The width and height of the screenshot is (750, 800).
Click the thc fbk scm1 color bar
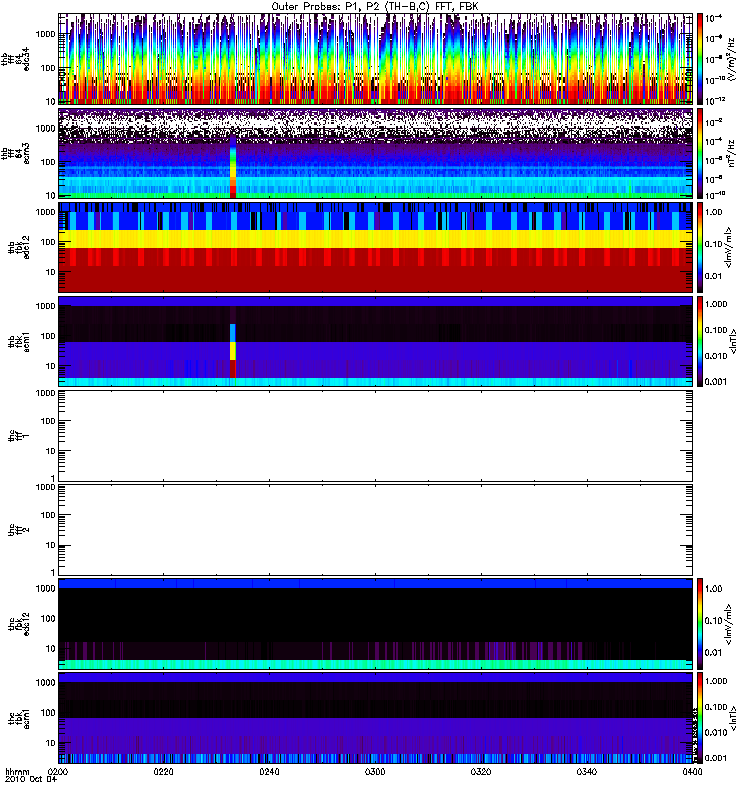click(x=700, y=718)
